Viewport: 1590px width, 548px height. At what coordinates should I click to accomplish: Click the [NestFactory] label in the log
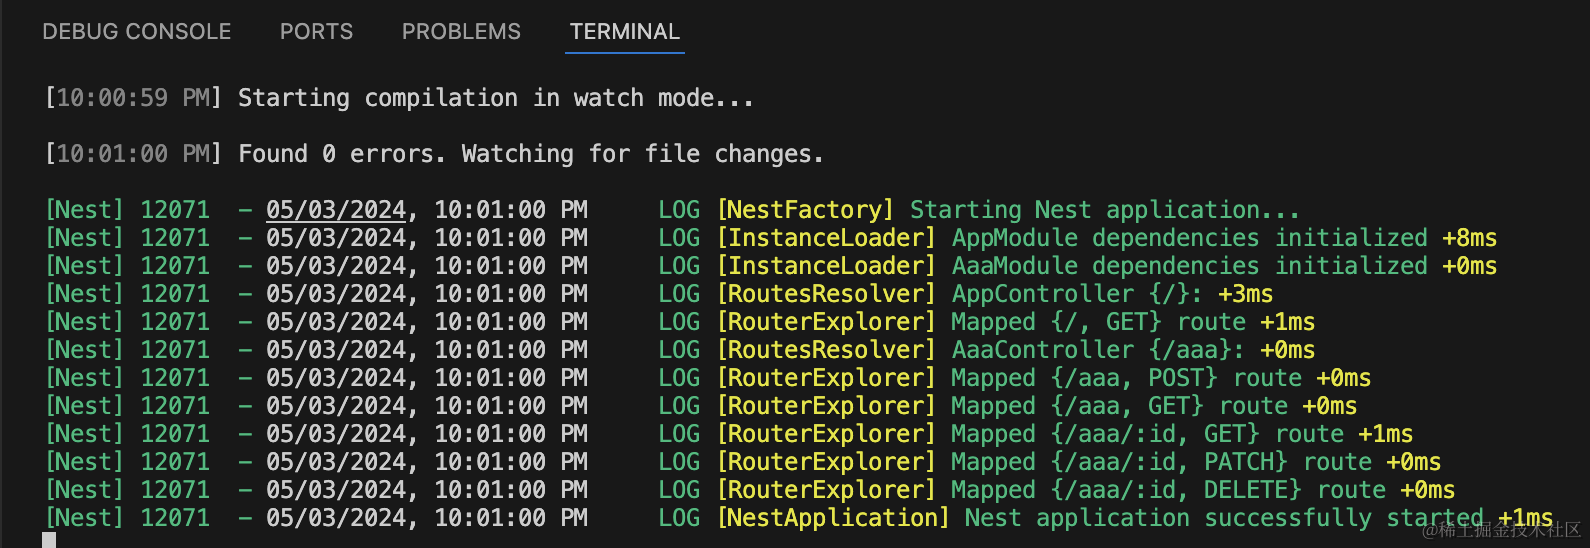[805, 210]
